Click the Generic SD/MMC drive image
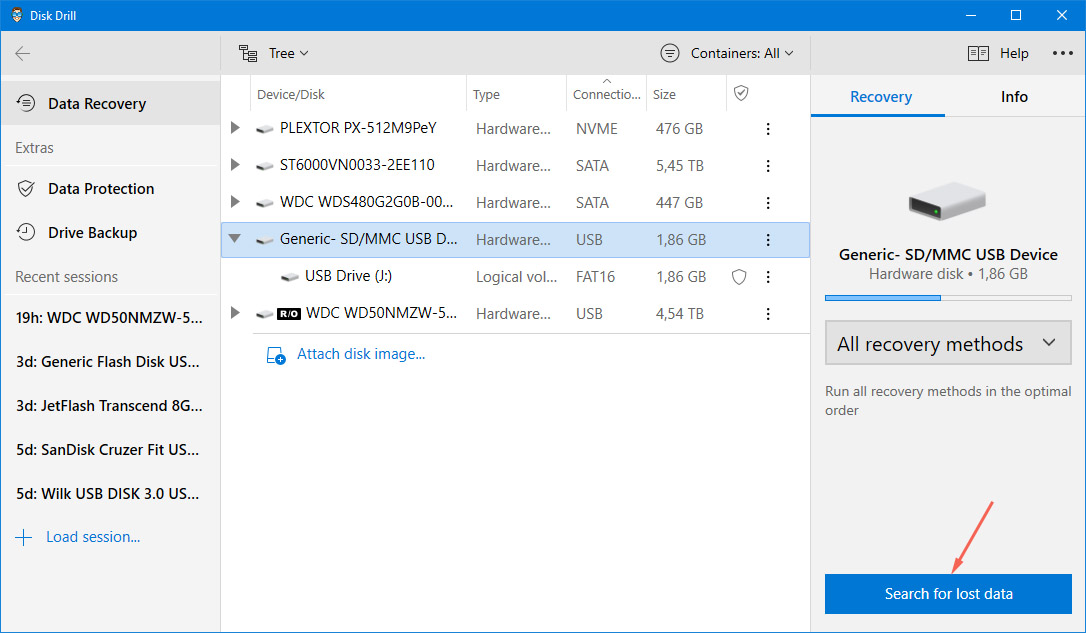 point(947,201)
